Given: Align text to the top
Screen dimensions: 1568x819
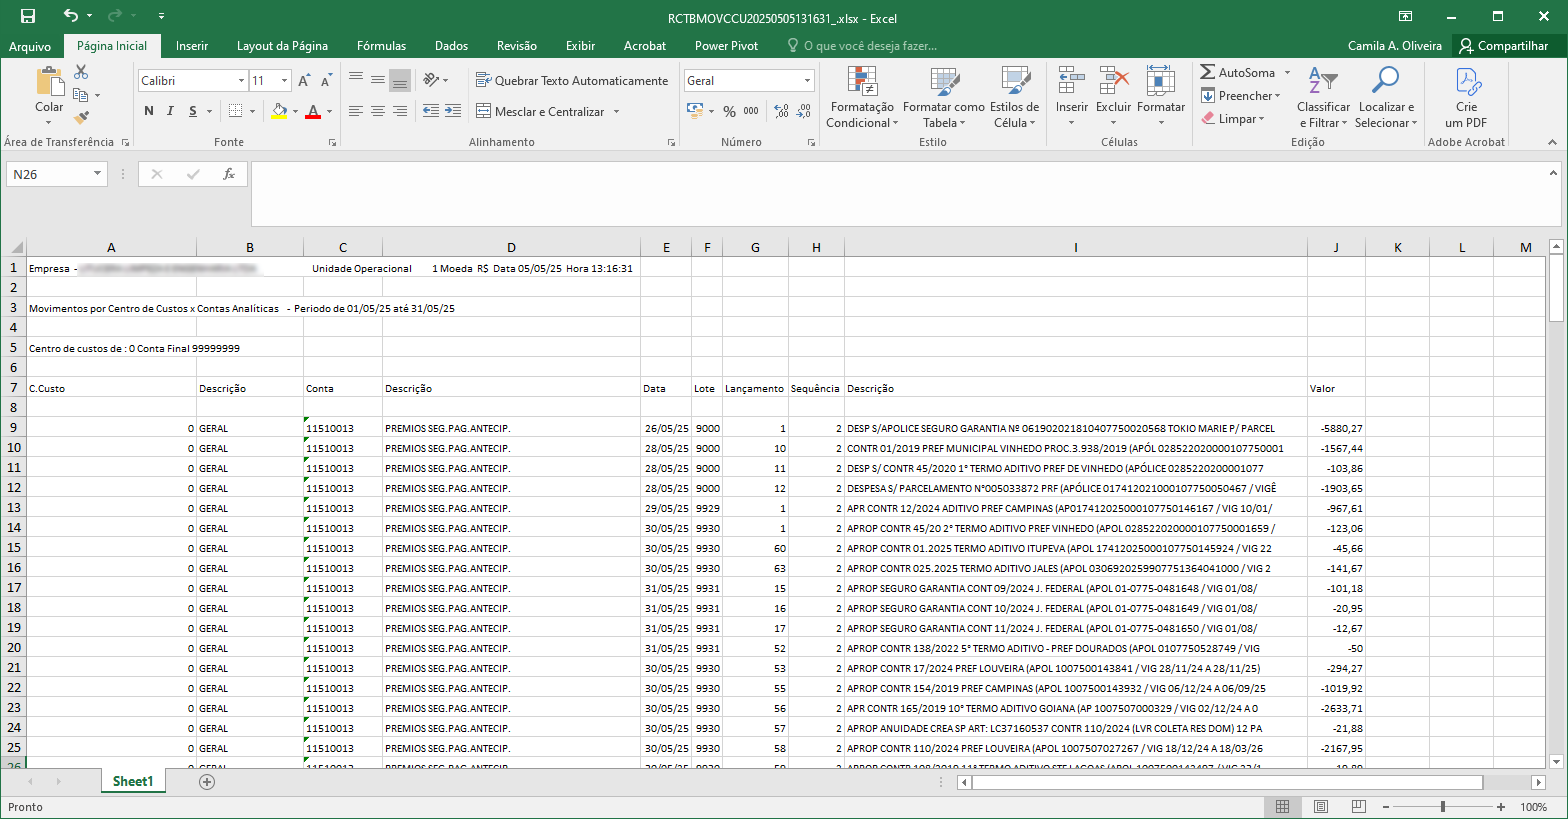Looking at the screenshot, I should [356, 80].
